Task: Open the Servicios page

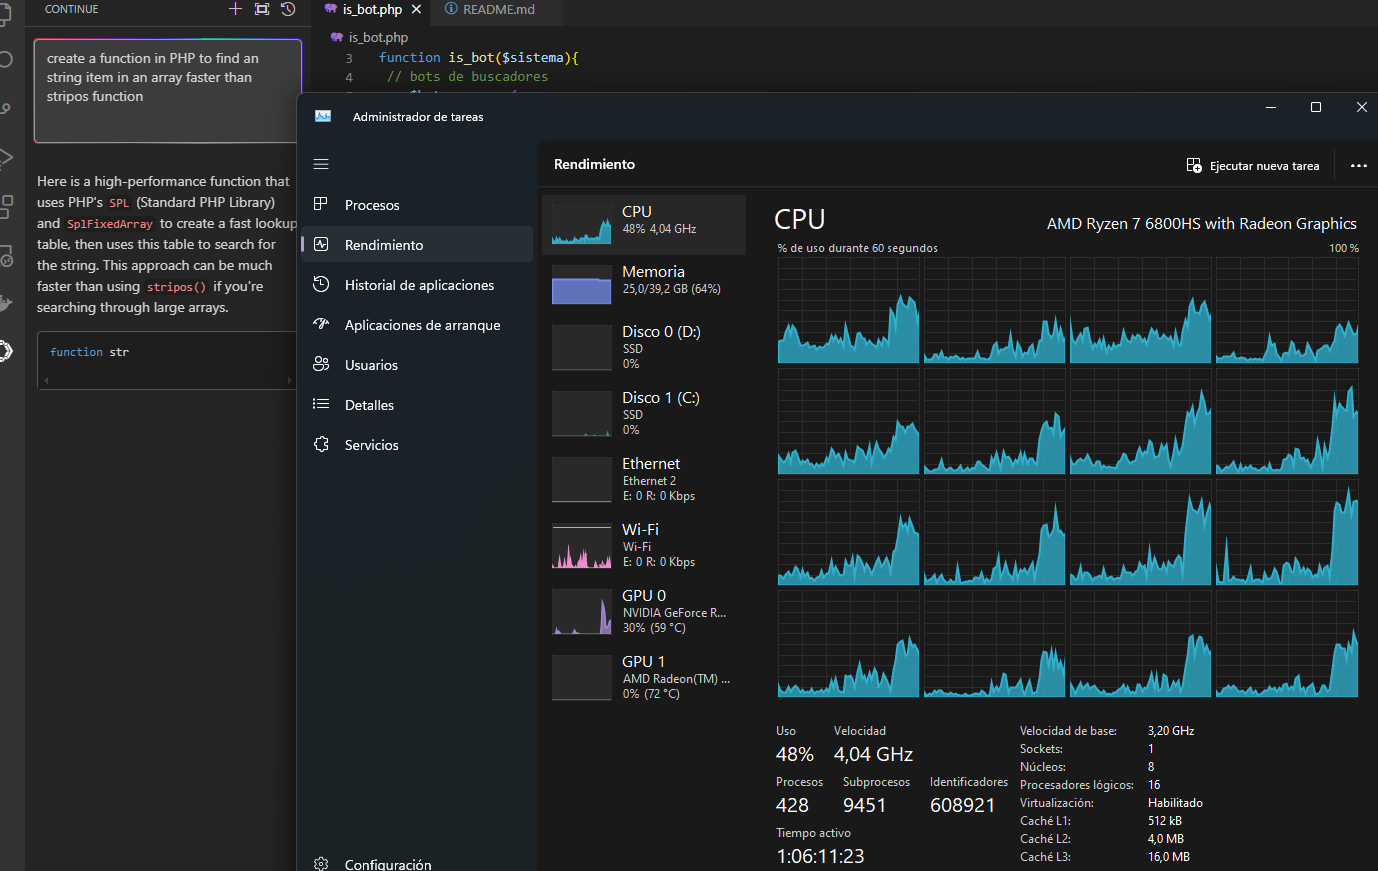Action: (417, 445)
